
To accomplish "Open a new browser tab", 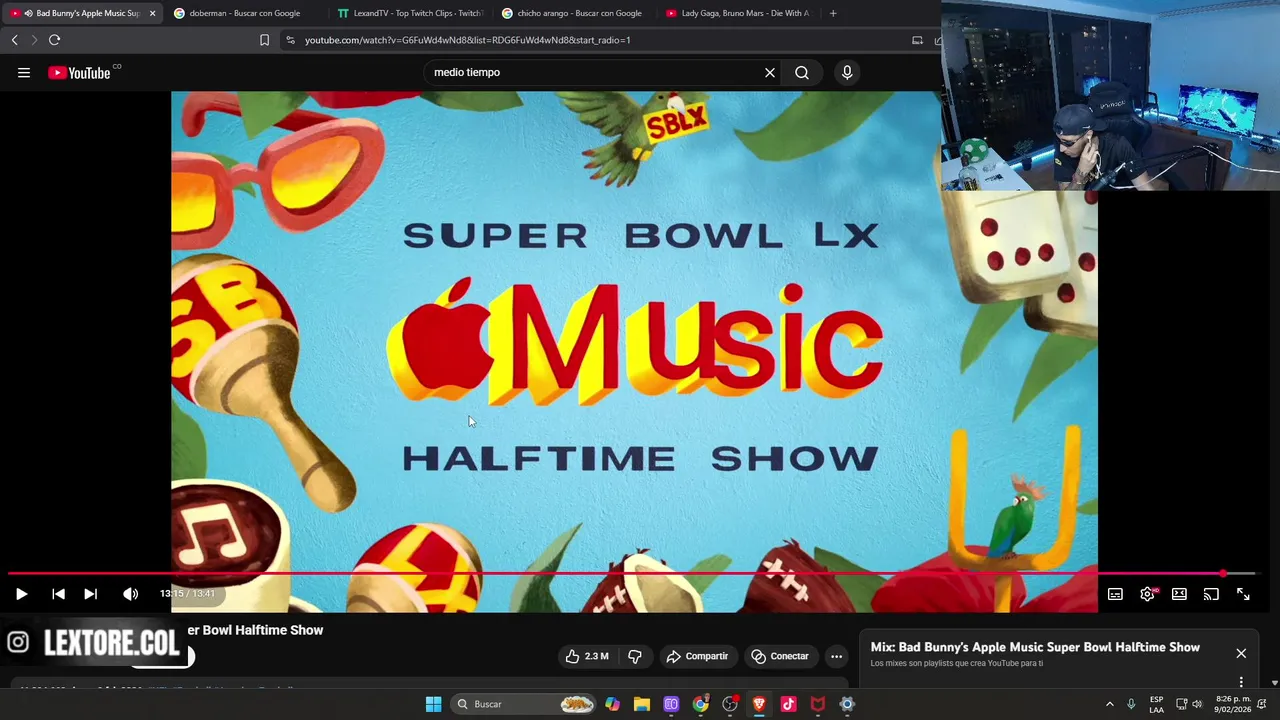I will (x=833, y=13).
